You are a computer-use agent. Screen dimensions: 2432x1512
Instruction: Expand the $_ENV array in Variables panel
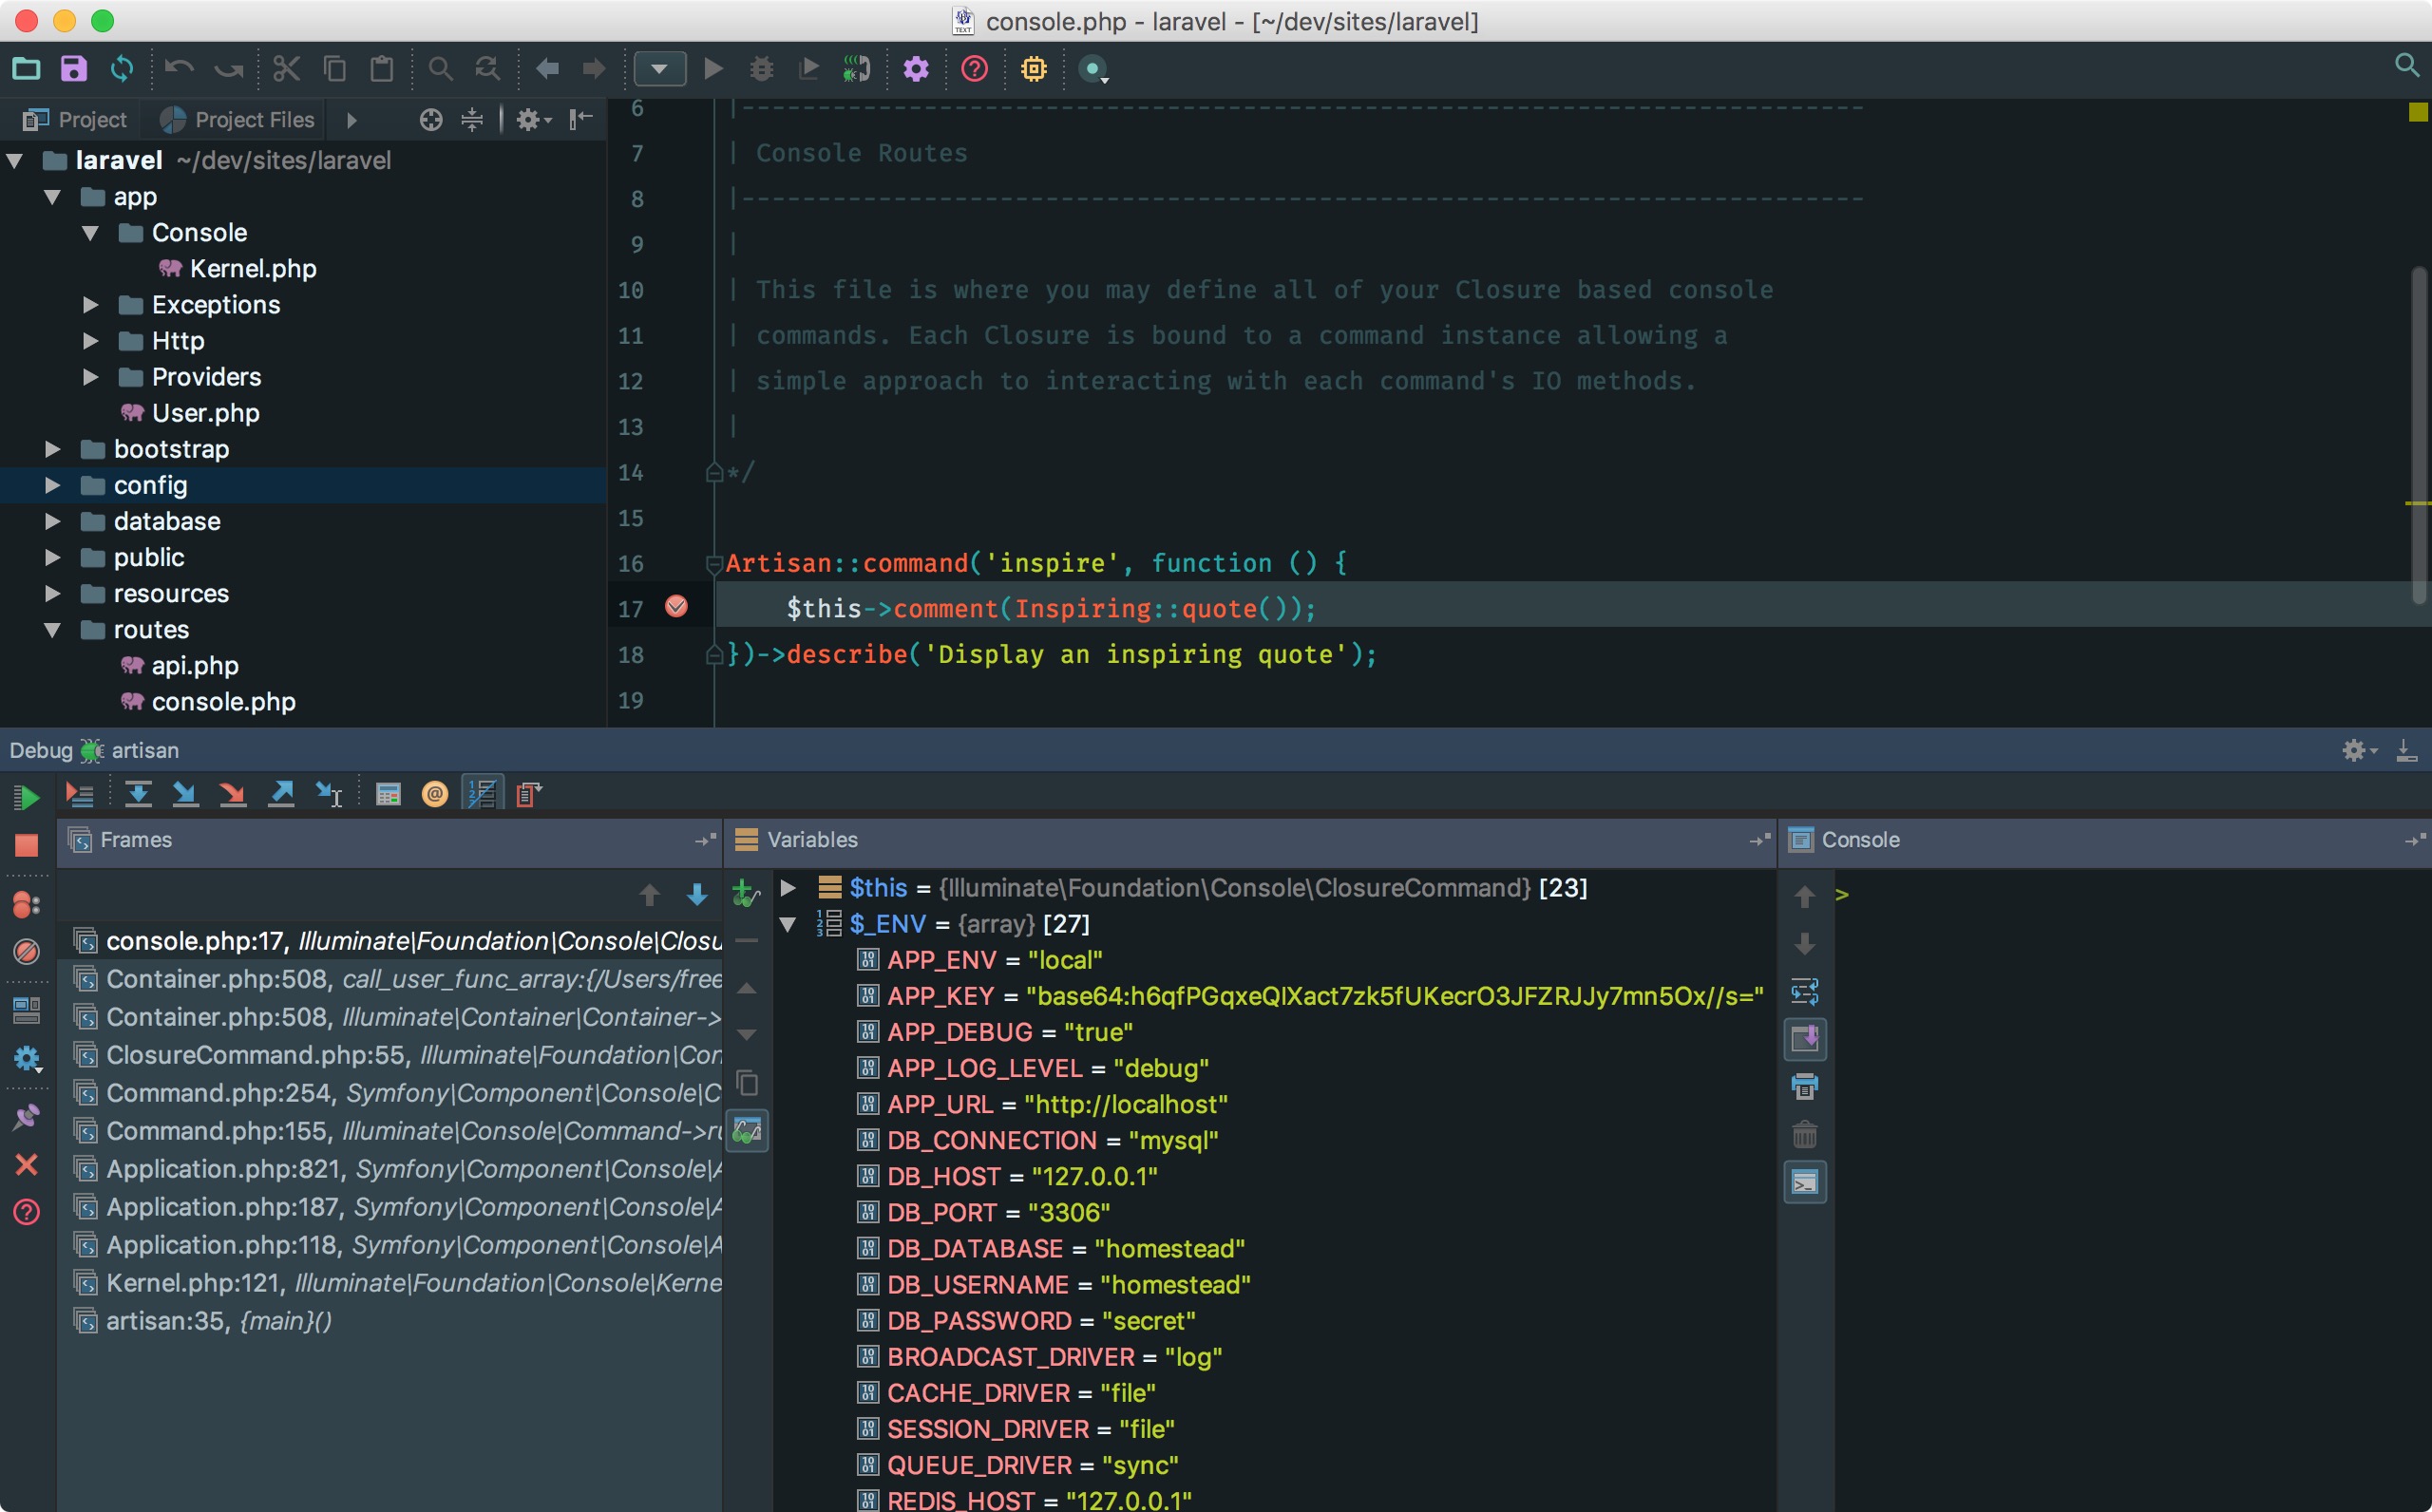[x=786, y=925]
